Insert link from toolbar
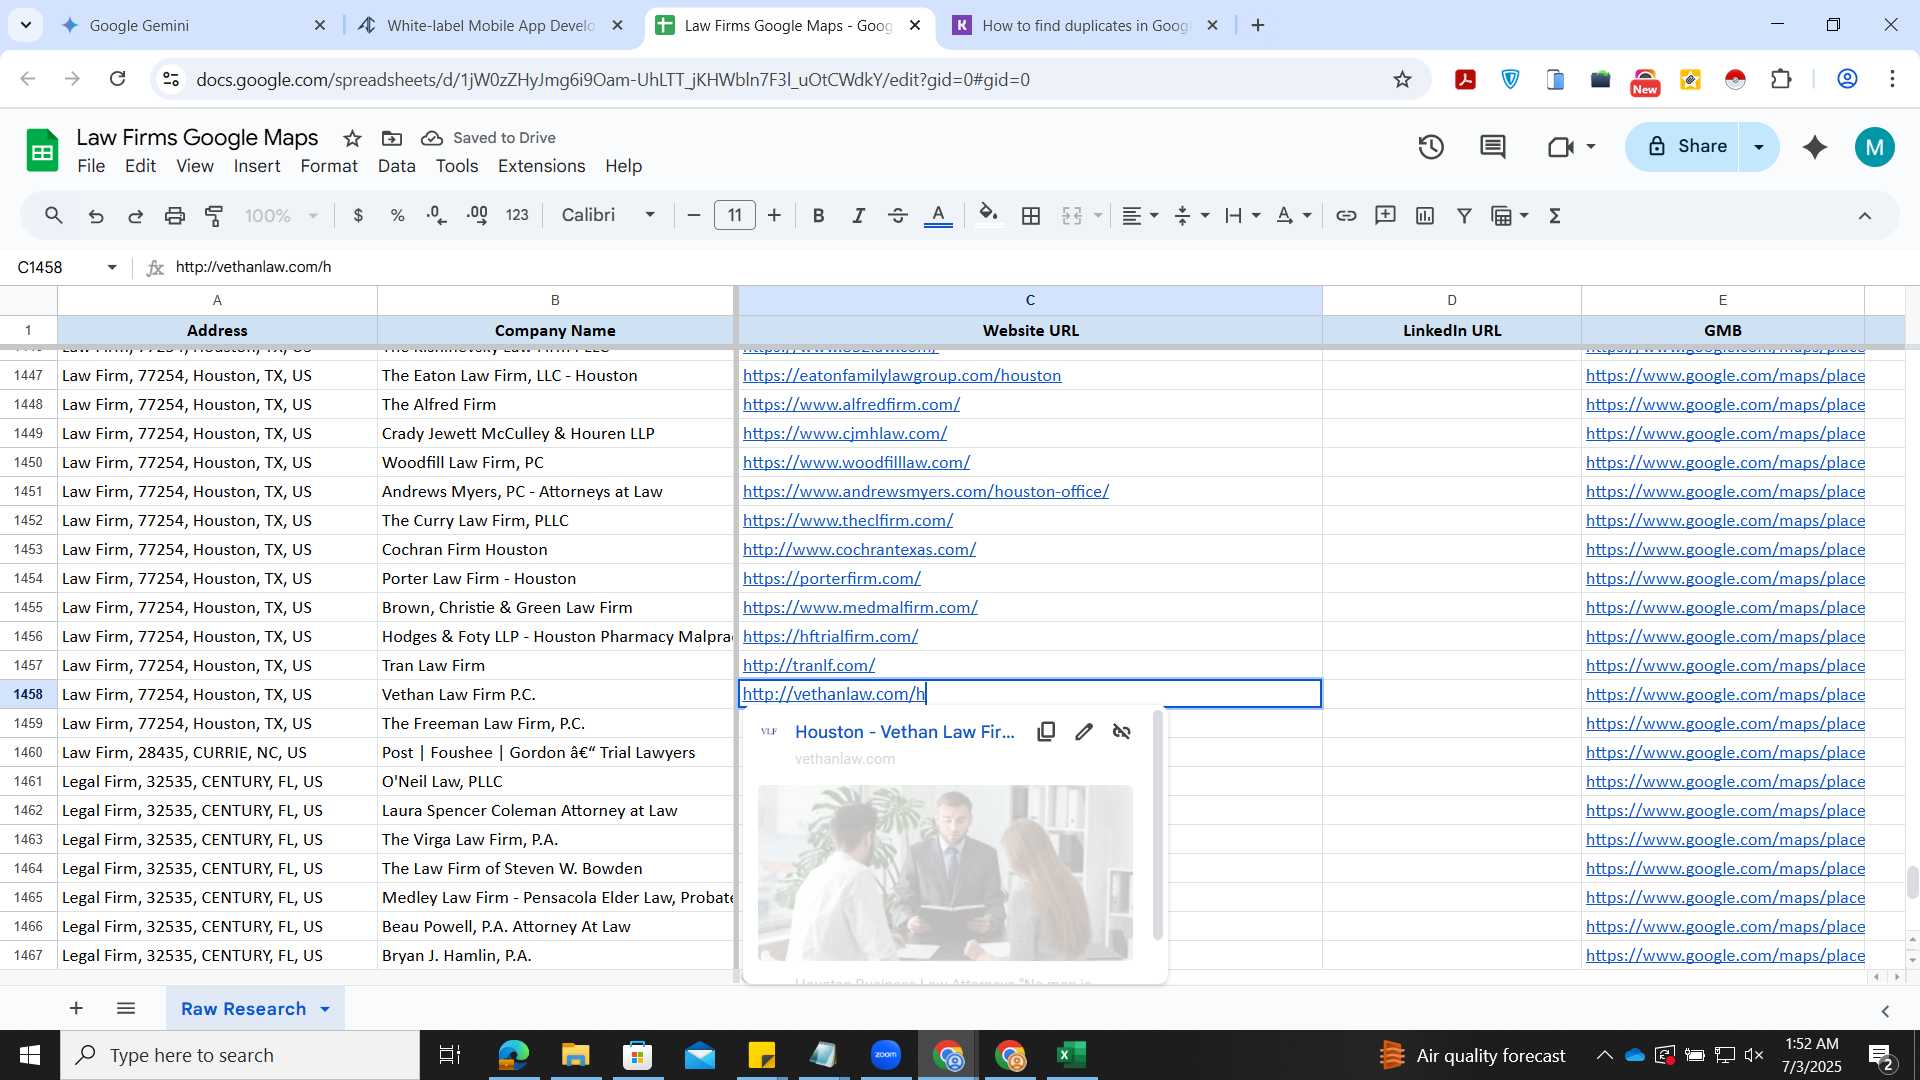 pyautogui.click(x=1346, y=215)
